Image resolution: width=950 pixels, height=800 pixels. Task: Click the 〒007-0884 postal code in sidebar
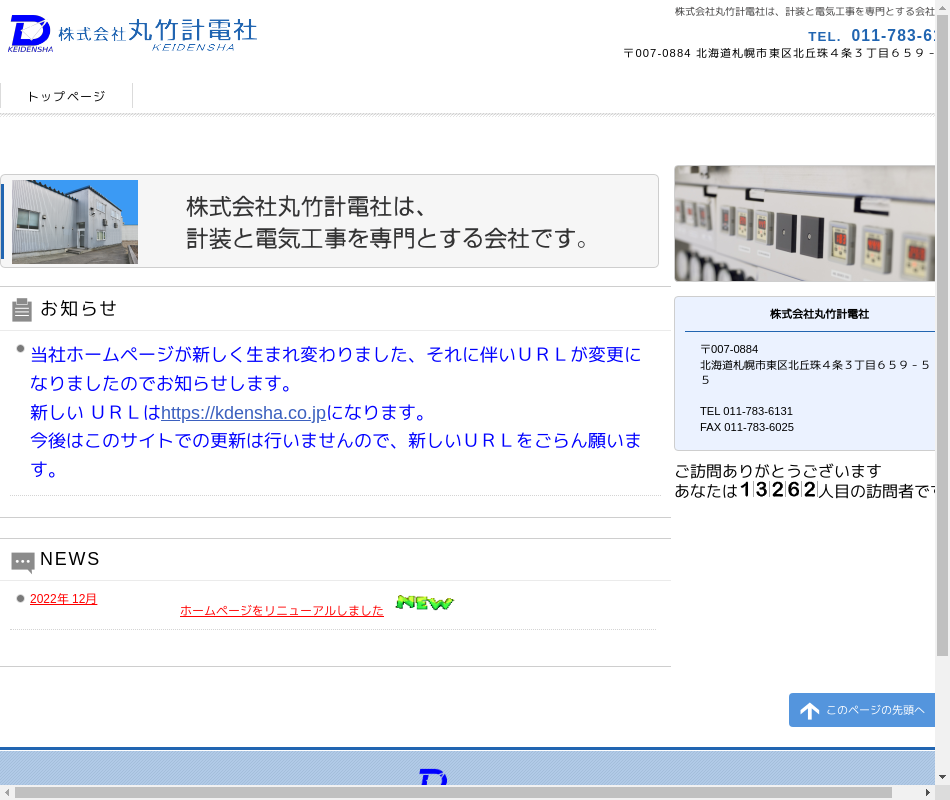(729, 349)
